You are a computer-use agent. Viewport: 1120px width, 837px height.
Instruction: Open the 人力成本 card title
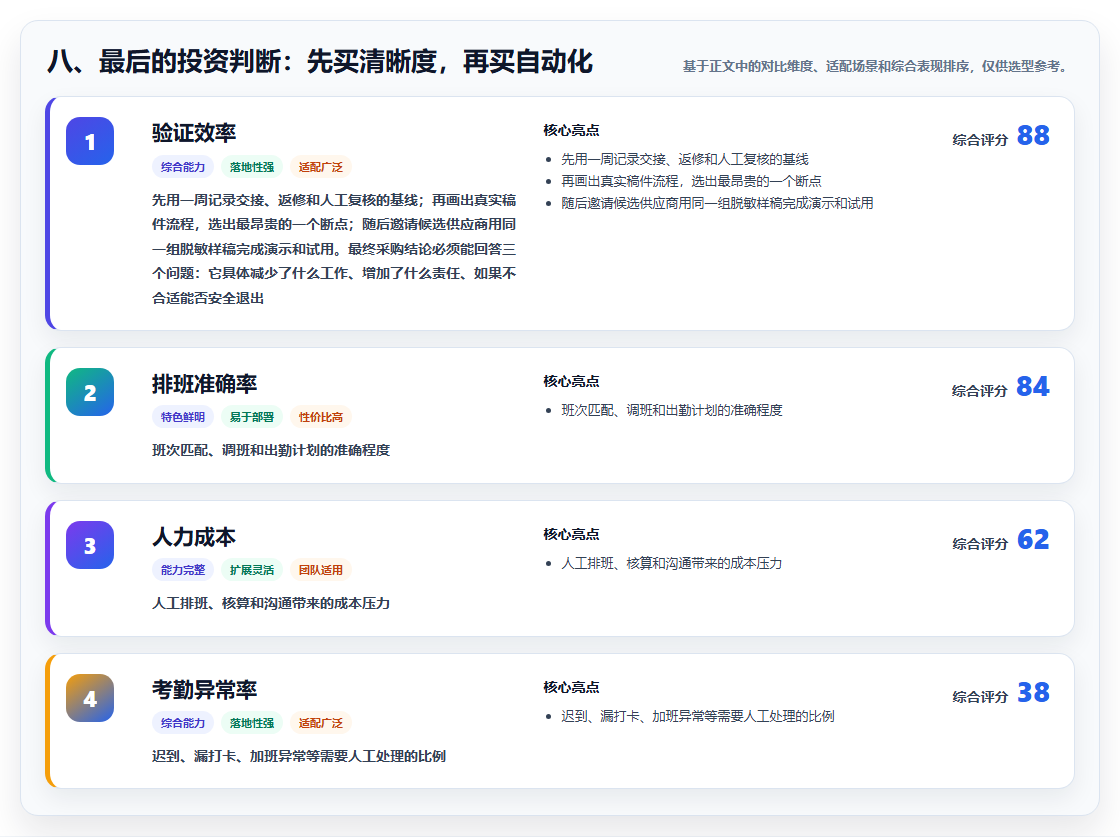tap(194, 537)
